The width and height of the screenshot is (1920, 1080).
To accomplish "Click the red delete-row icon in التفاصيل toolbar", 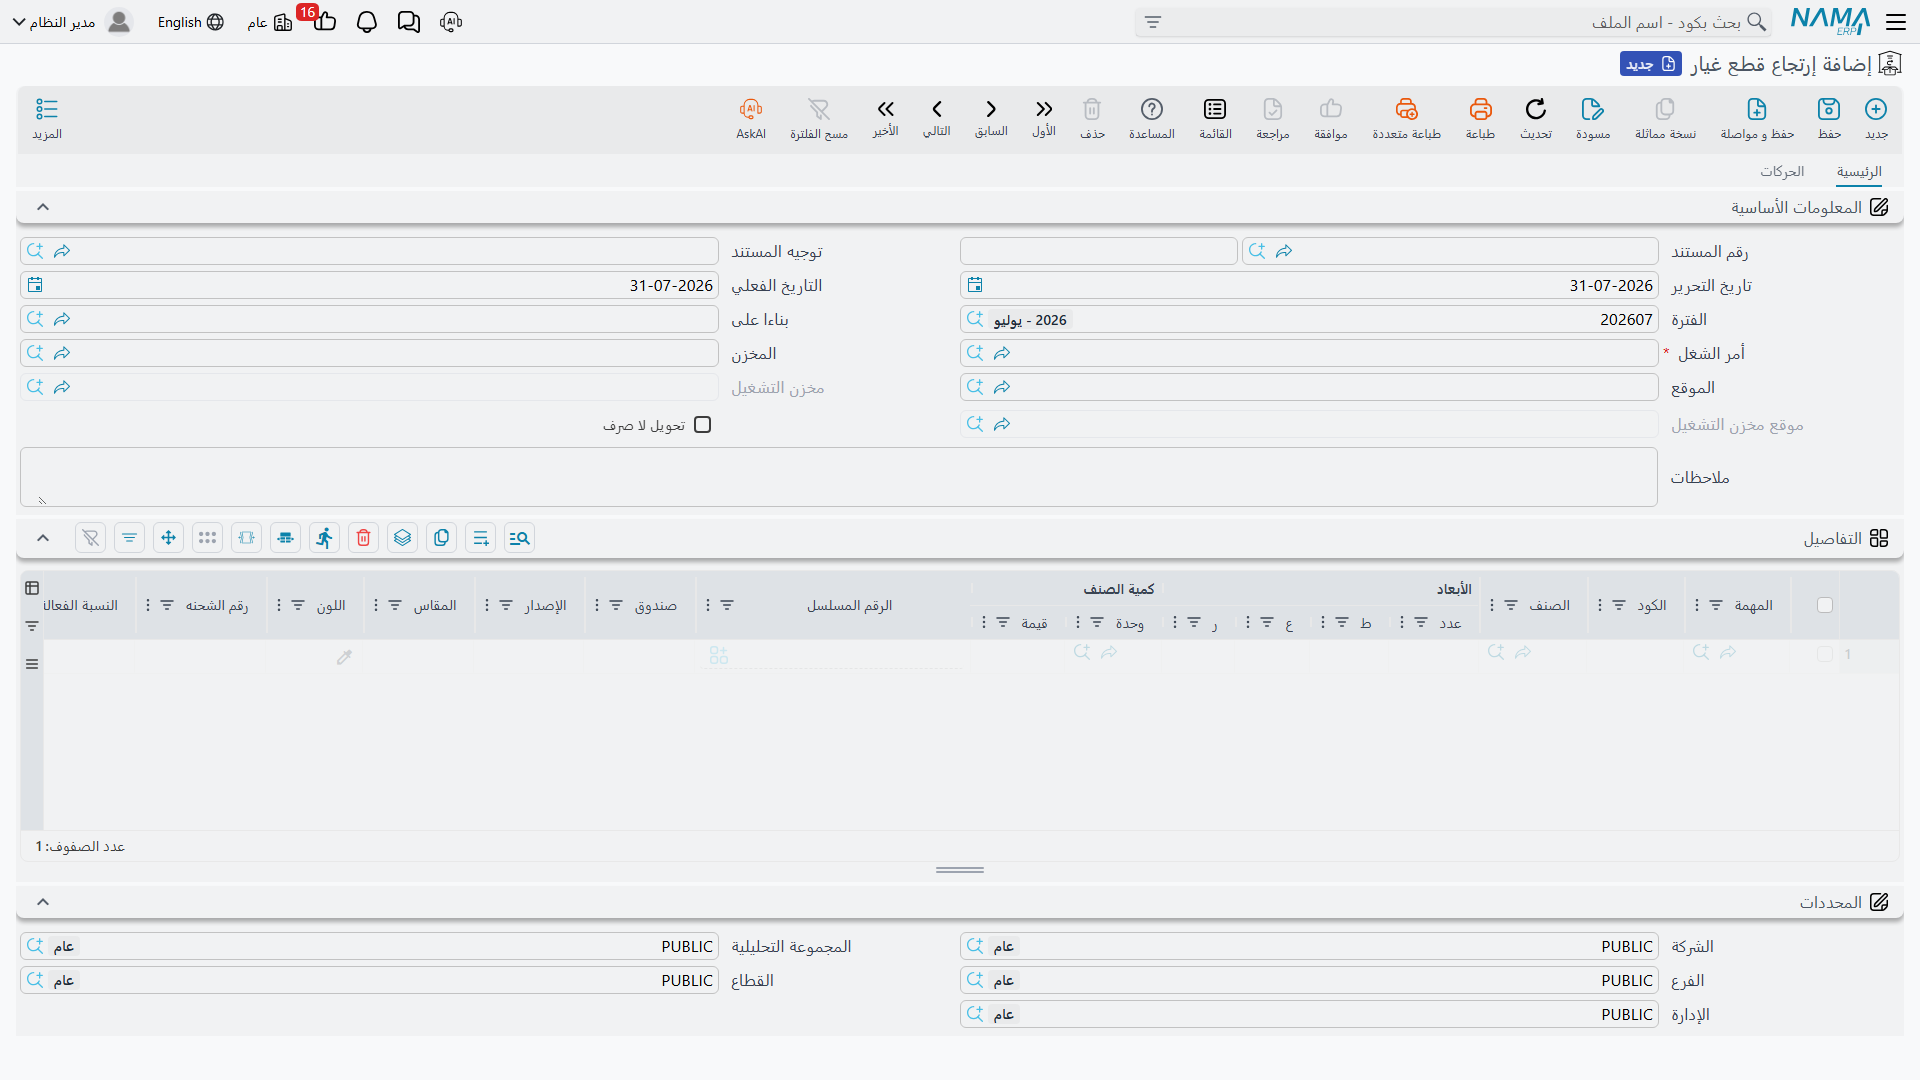I will pos(364,538).
